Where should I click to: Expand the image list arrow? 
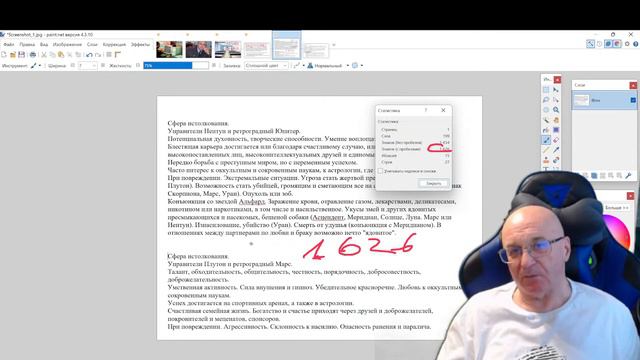[x=334, y=45]
